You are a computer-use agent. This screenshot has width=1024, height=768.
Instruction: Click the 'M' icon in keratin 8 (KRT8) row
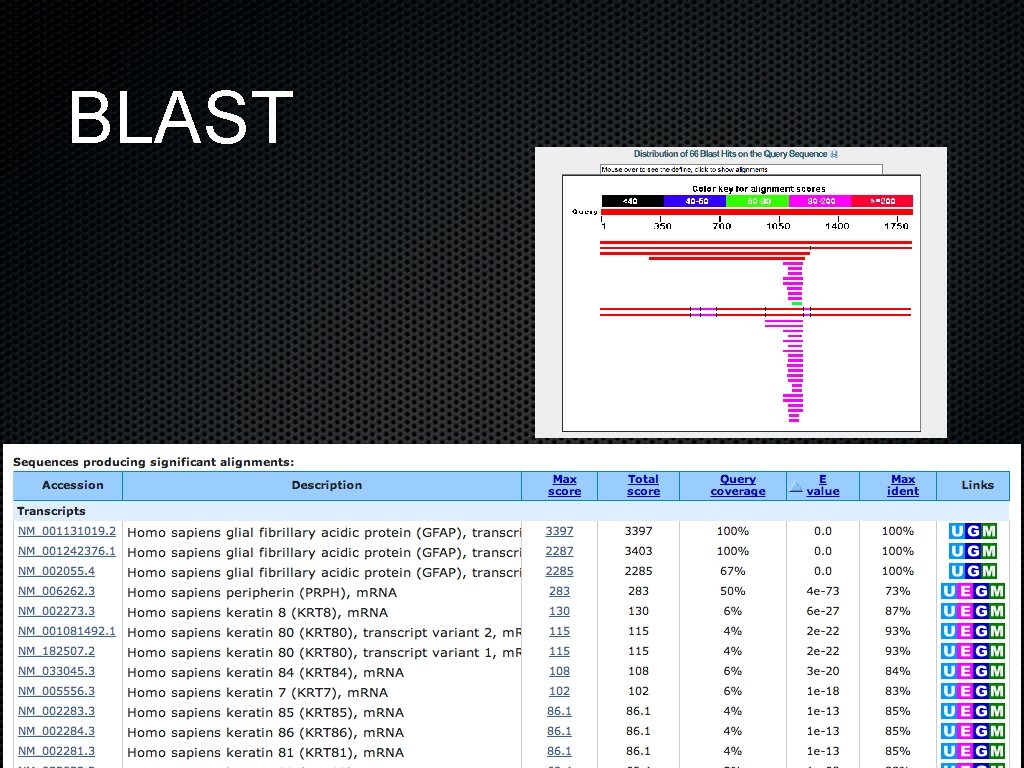coord(997,611)
